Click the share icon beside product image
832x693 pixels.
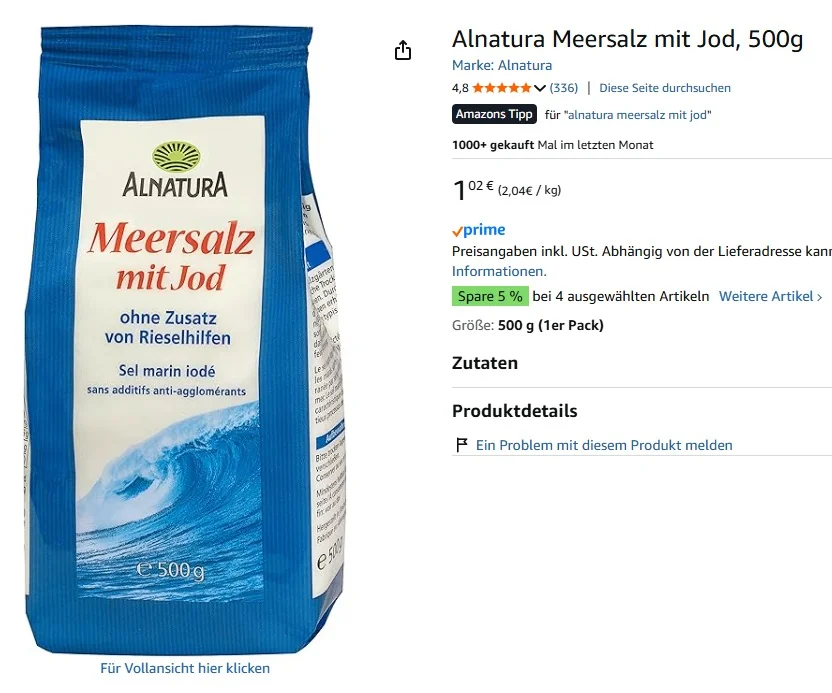[403, 50]
